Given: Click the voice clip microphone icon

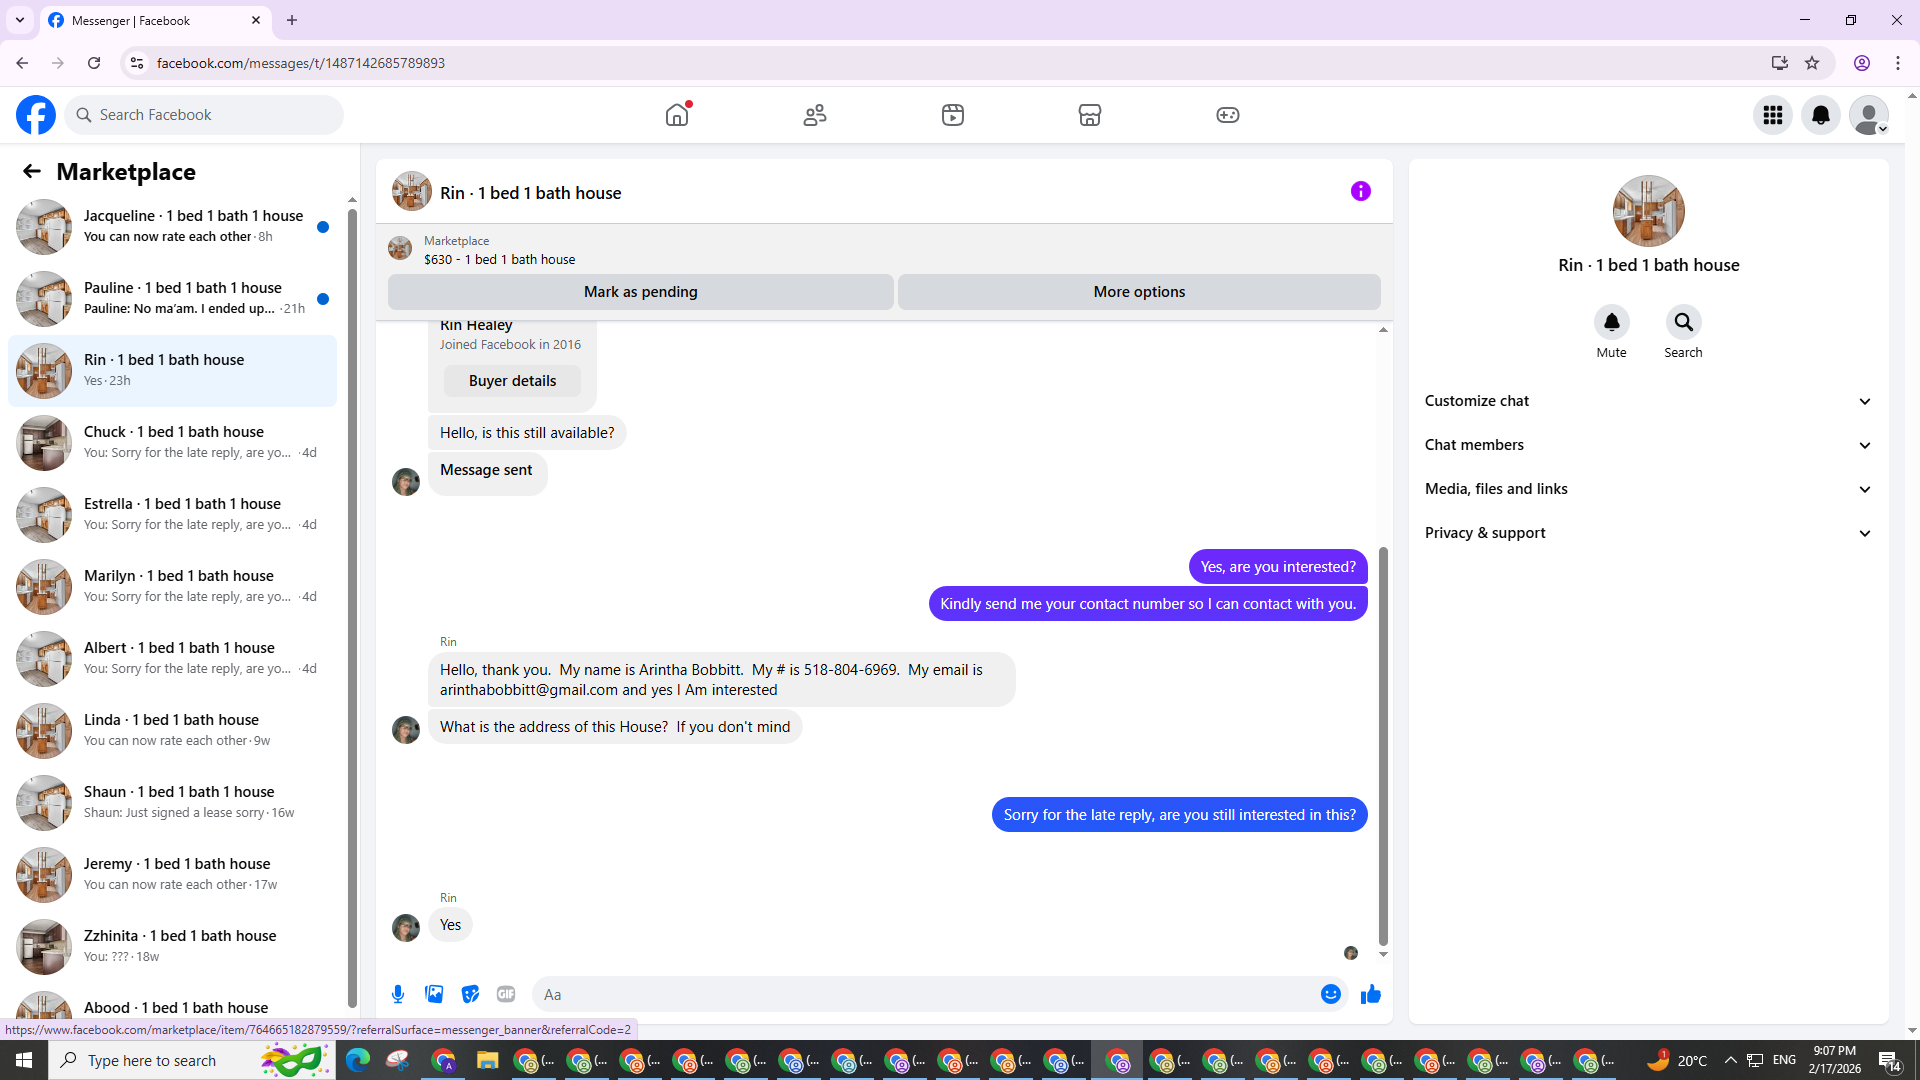Looking at the screenshot, I should 398,994.
